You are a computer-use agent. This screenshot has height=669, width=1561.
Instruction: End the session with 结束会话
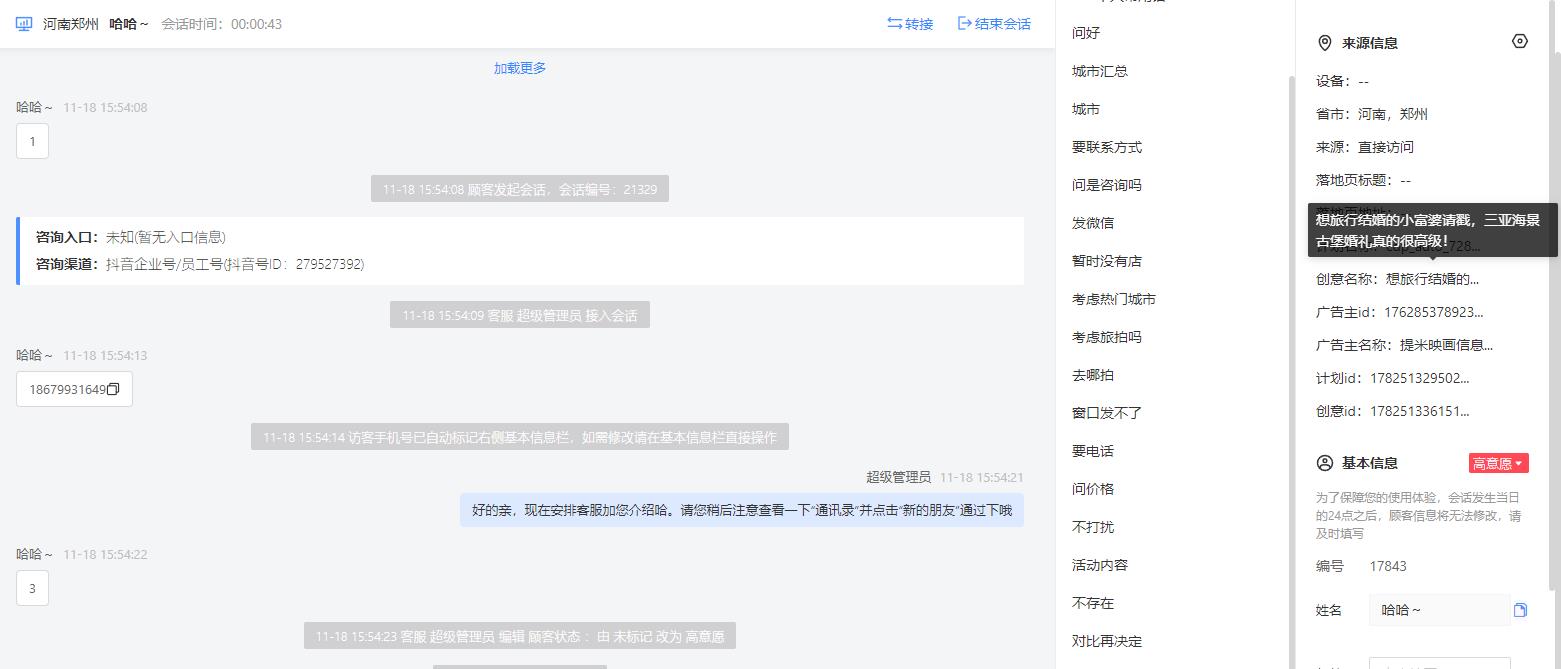click(x=994, y=24)
